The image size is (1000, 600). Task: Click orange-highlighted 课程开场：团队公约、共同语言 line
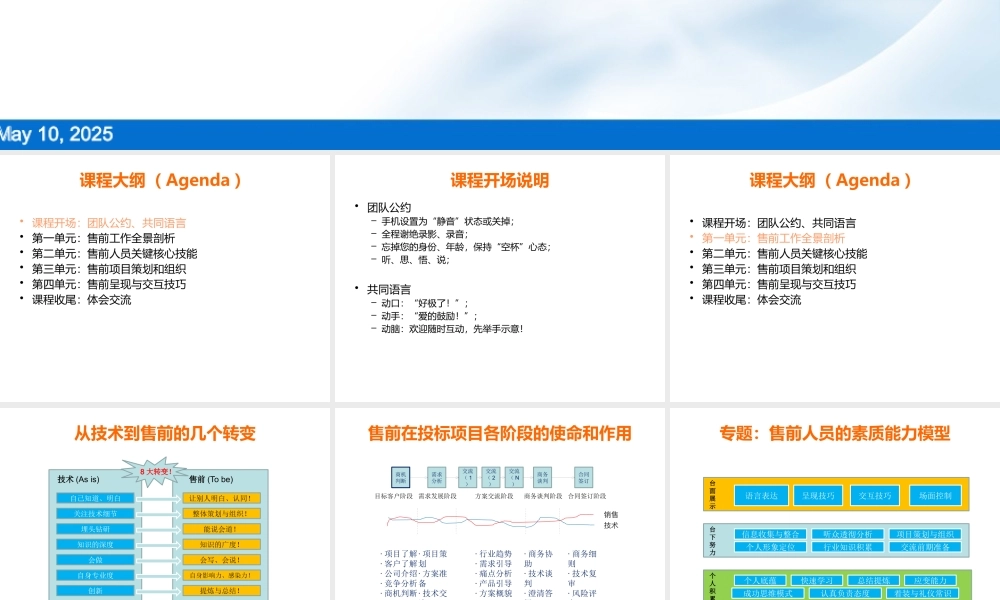click(x=109, y=223)
